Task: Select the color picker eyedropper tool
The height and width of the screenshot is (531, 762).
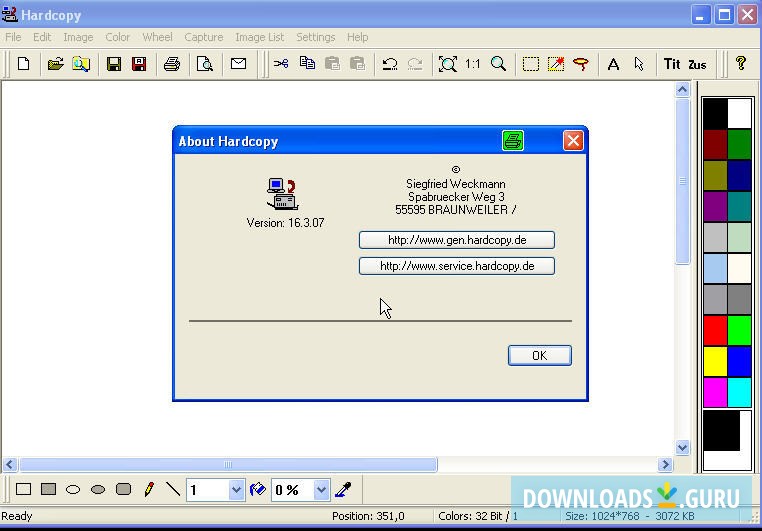Action: pos(343,489)
